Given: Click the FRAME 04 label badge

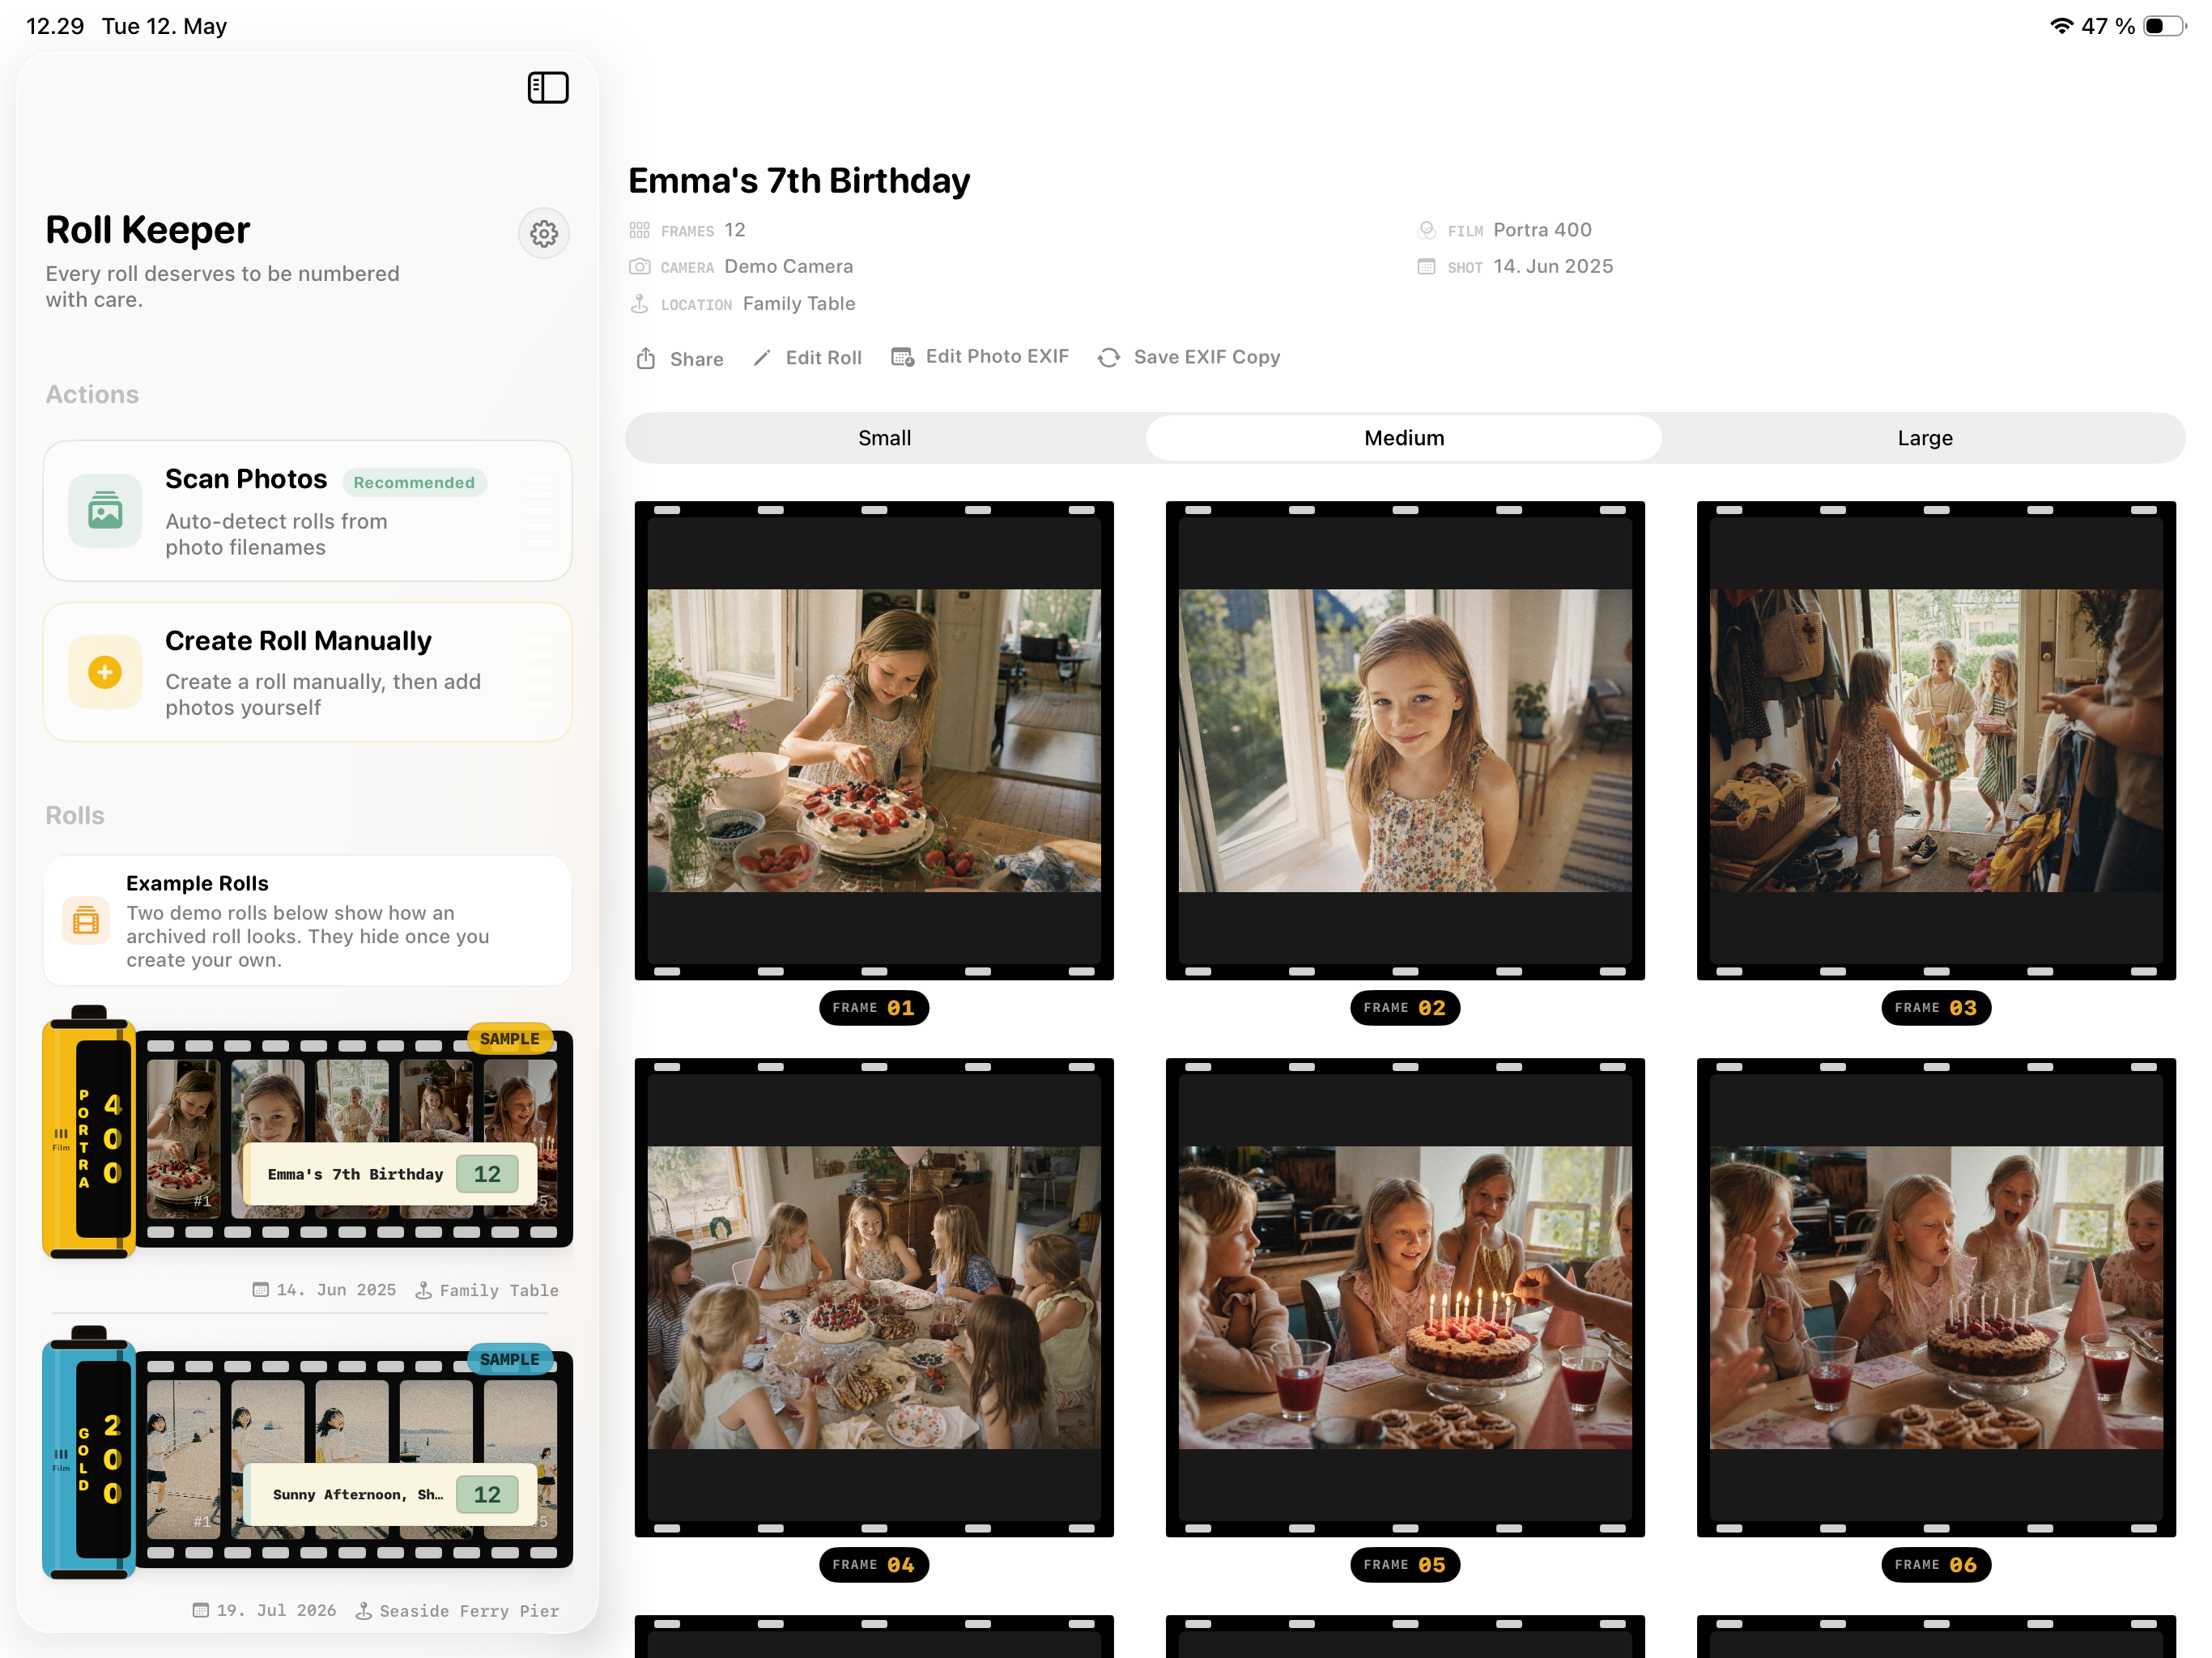Looking at the screenshot, I should click(x=874, y=1565).
